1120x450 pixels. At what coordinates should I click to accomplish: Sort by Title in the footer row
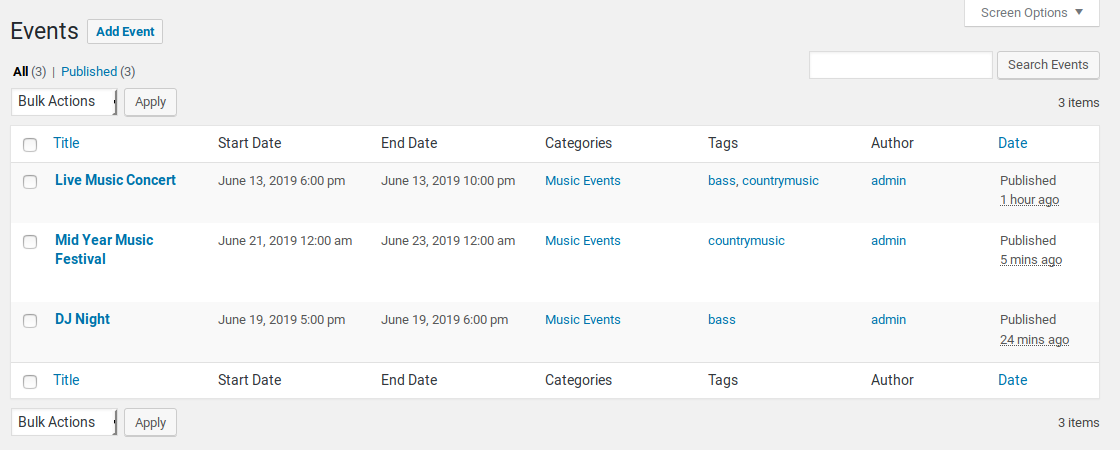[66, 380]
